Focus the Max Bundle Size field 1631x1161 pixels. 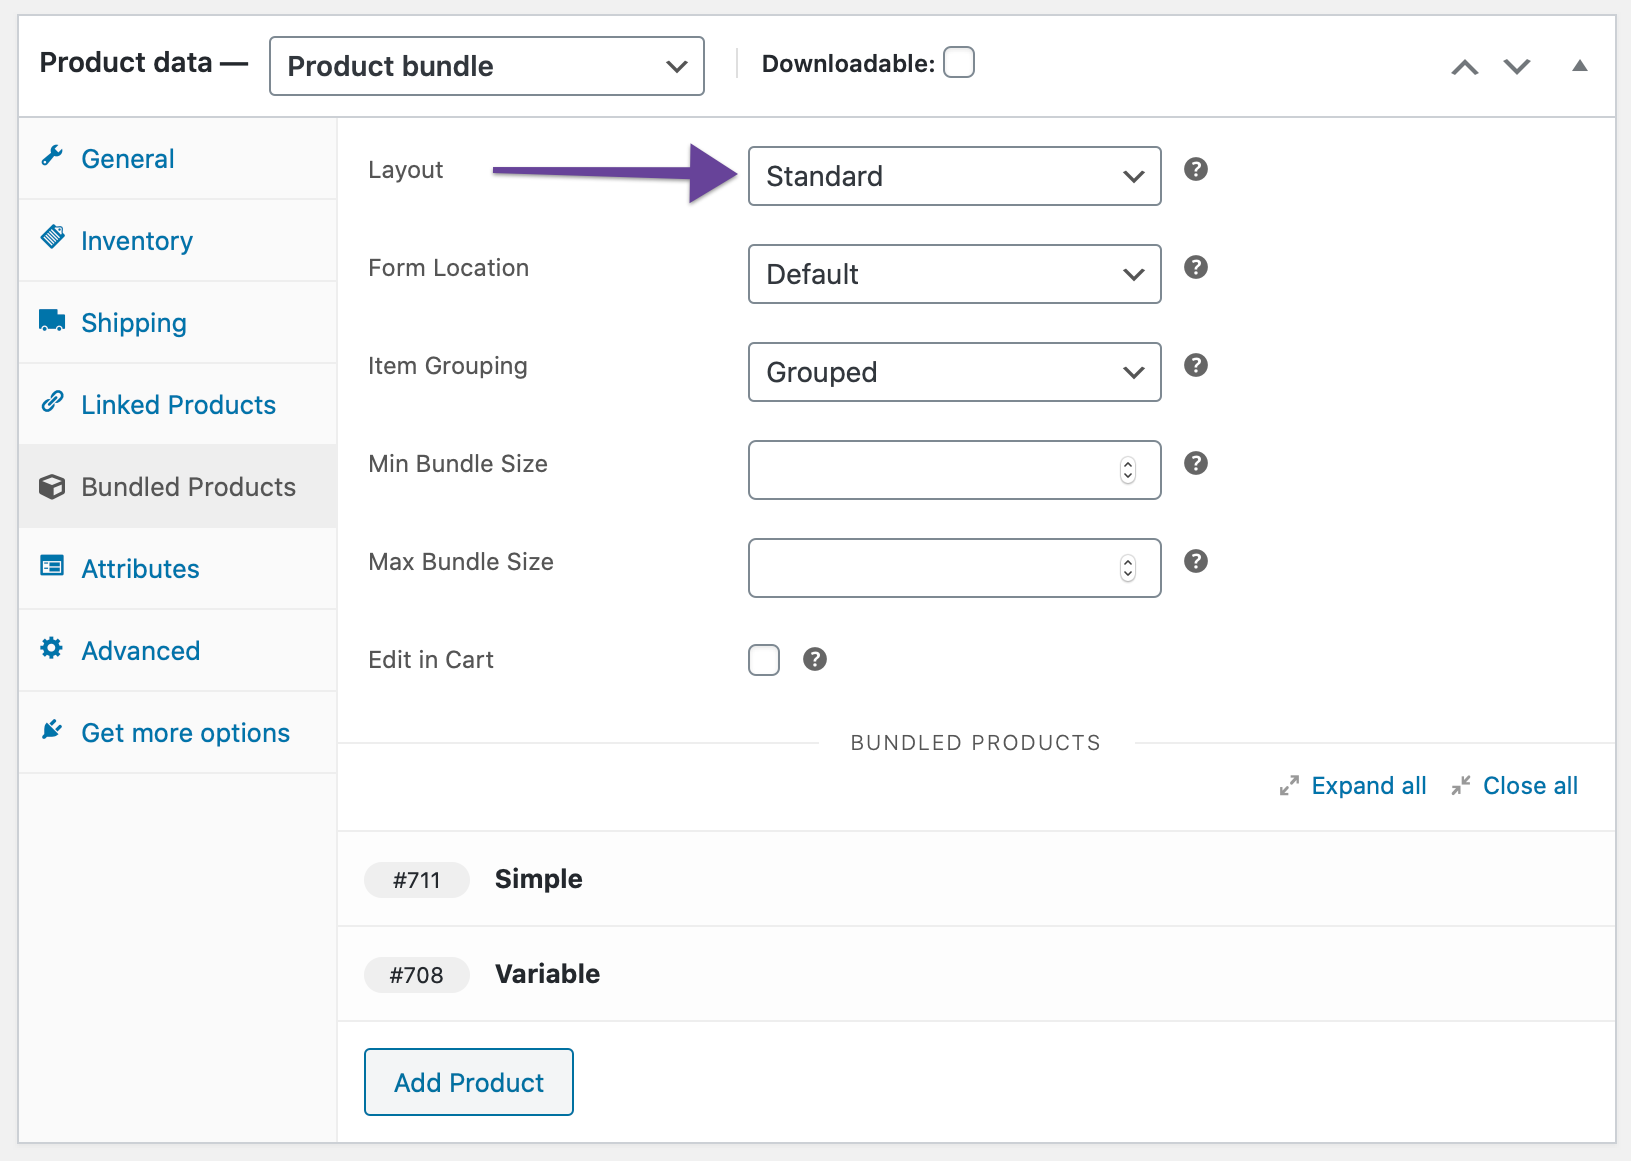coord(955,568)
